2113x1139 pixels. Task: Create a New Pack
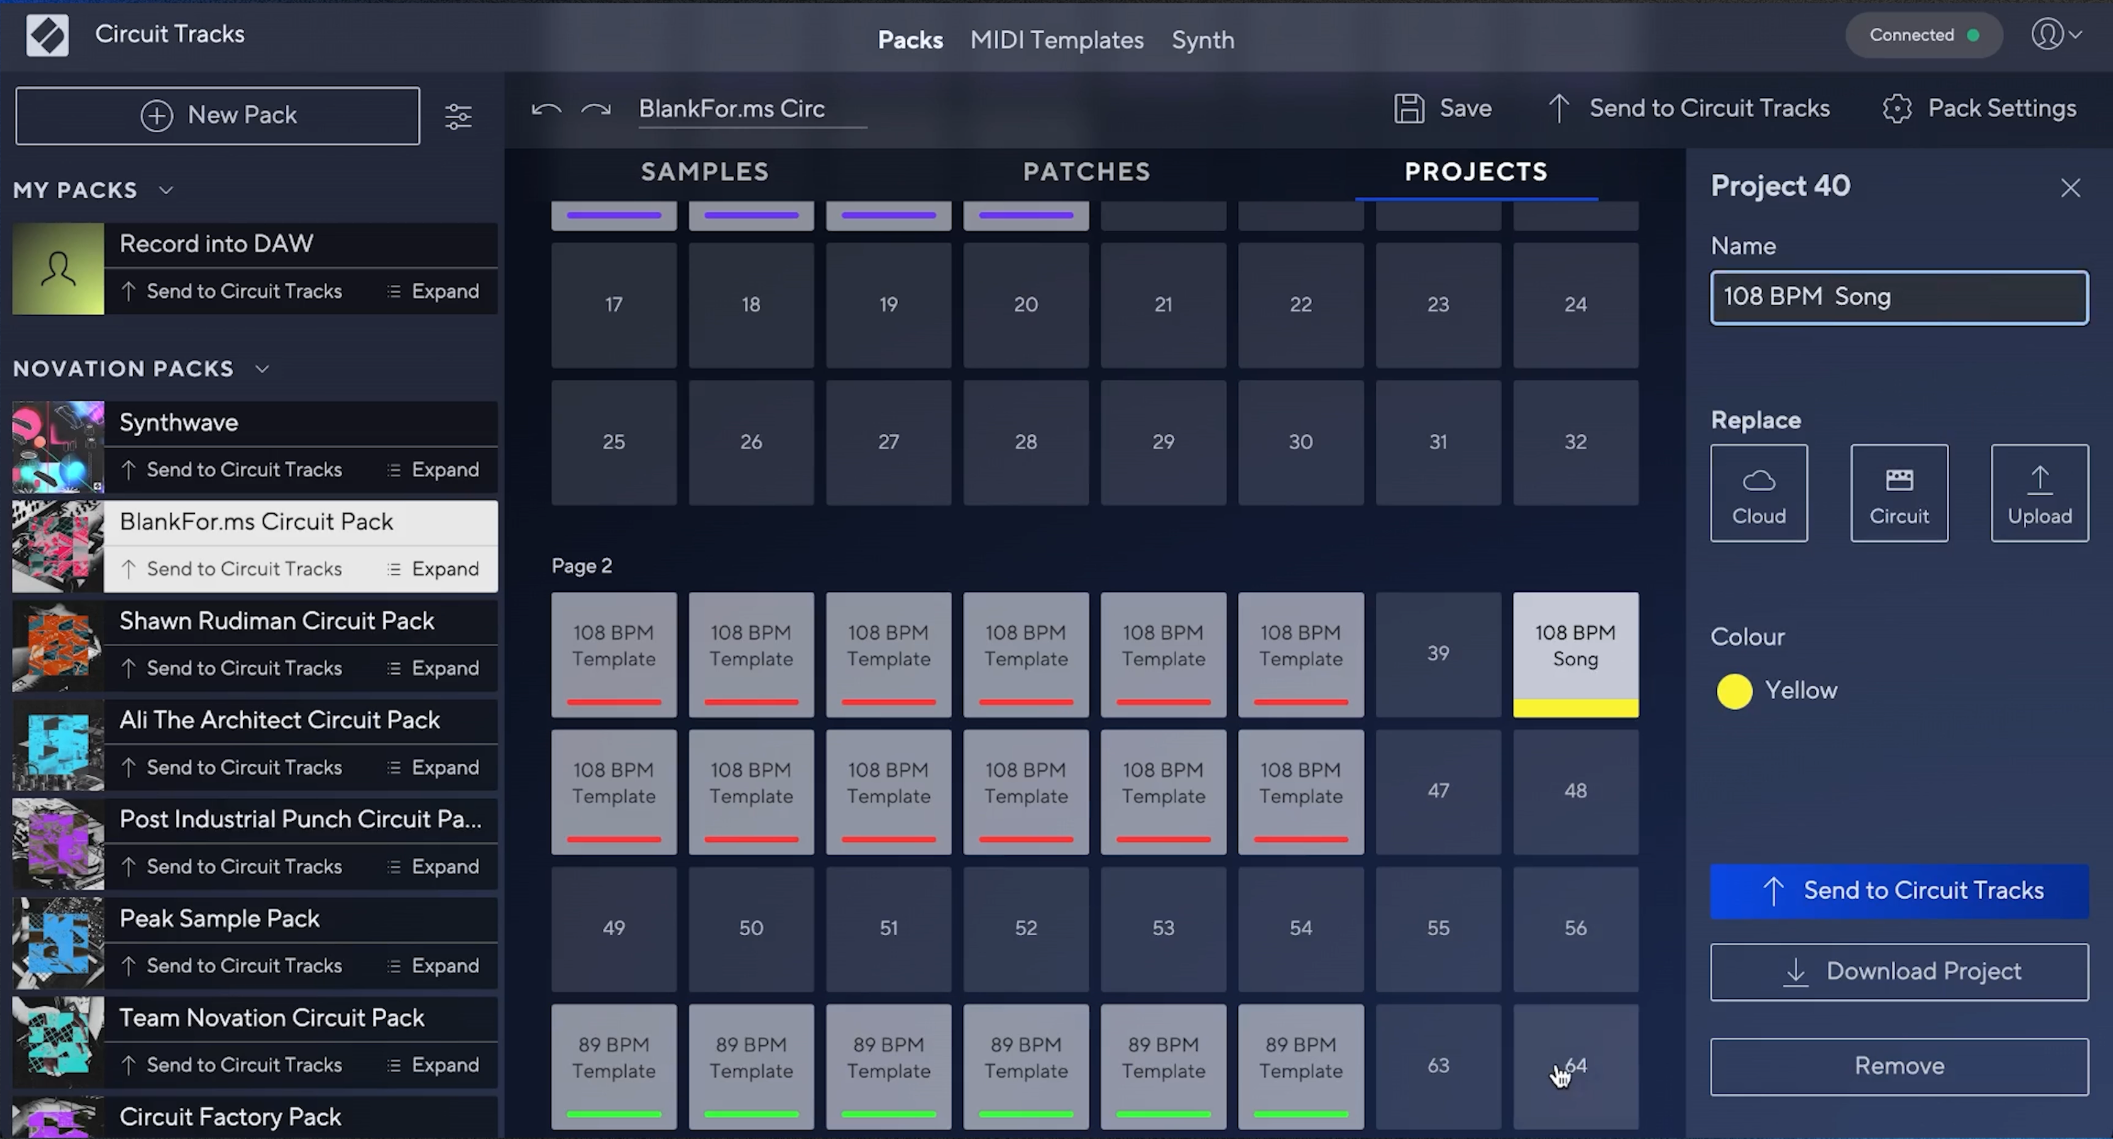point(217,116)
